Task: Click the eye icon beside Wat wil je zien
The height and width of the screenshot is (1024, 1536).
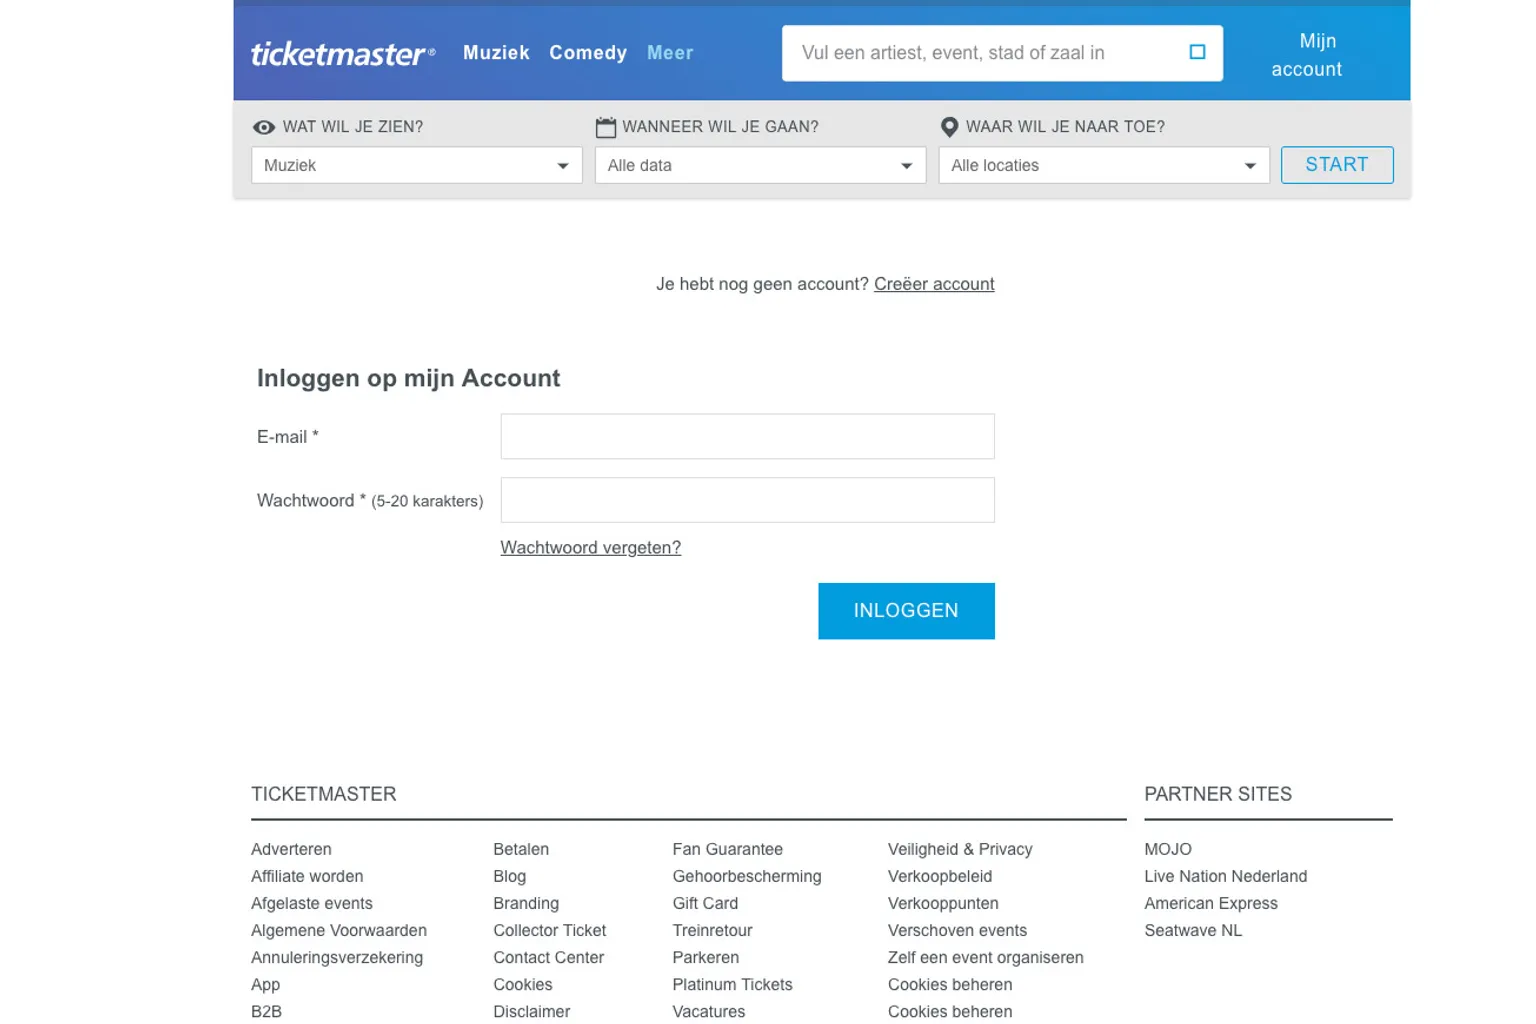Action: (x=264, y=127)
